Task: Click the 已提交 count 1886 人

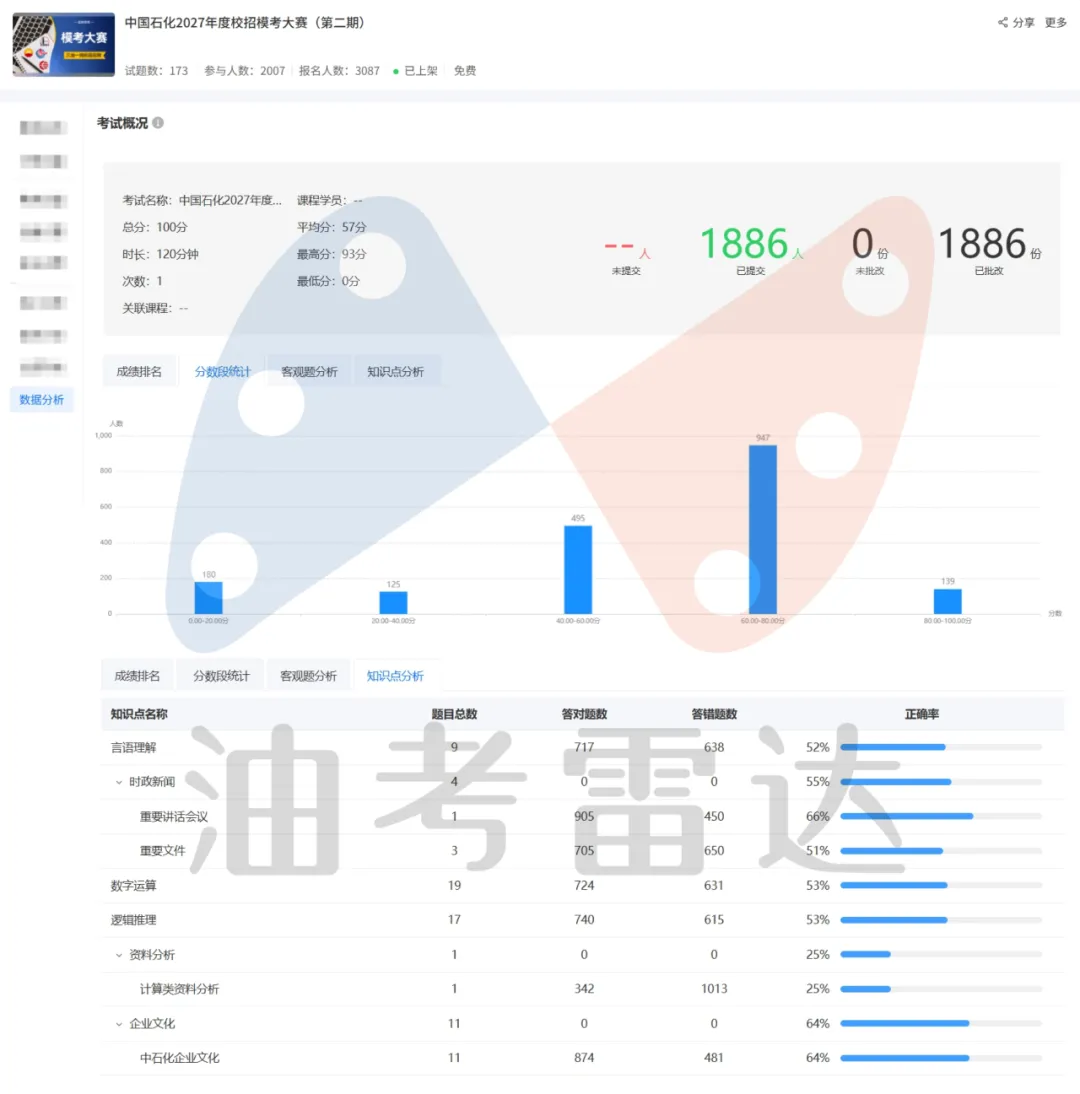Action: tap(751, 243)
